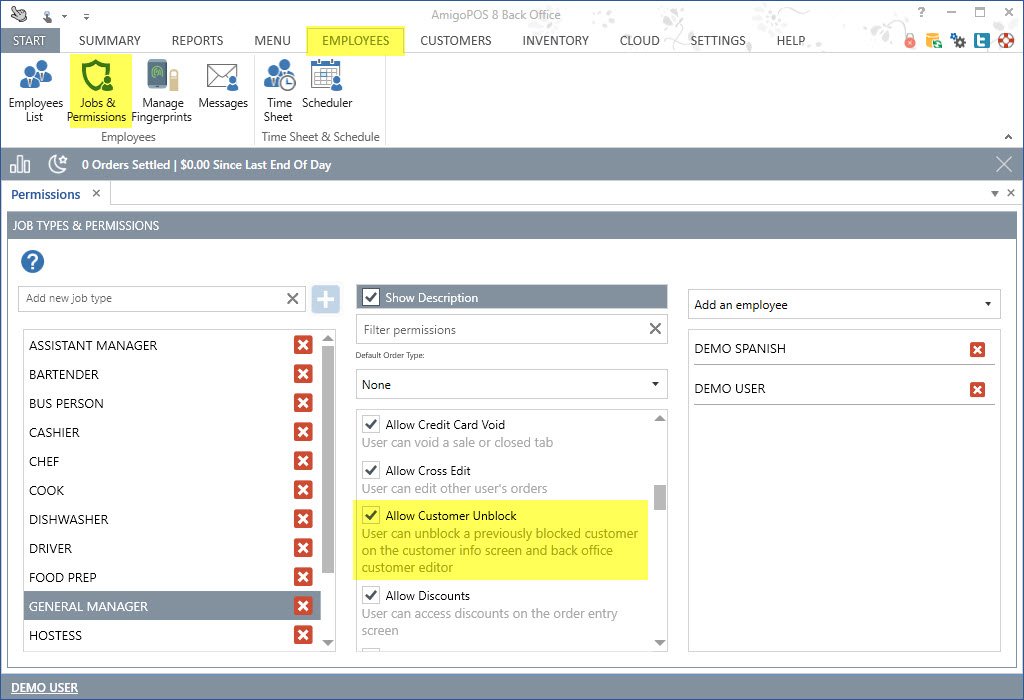Click the DEMO USER link at bottom

pos(44,687)
